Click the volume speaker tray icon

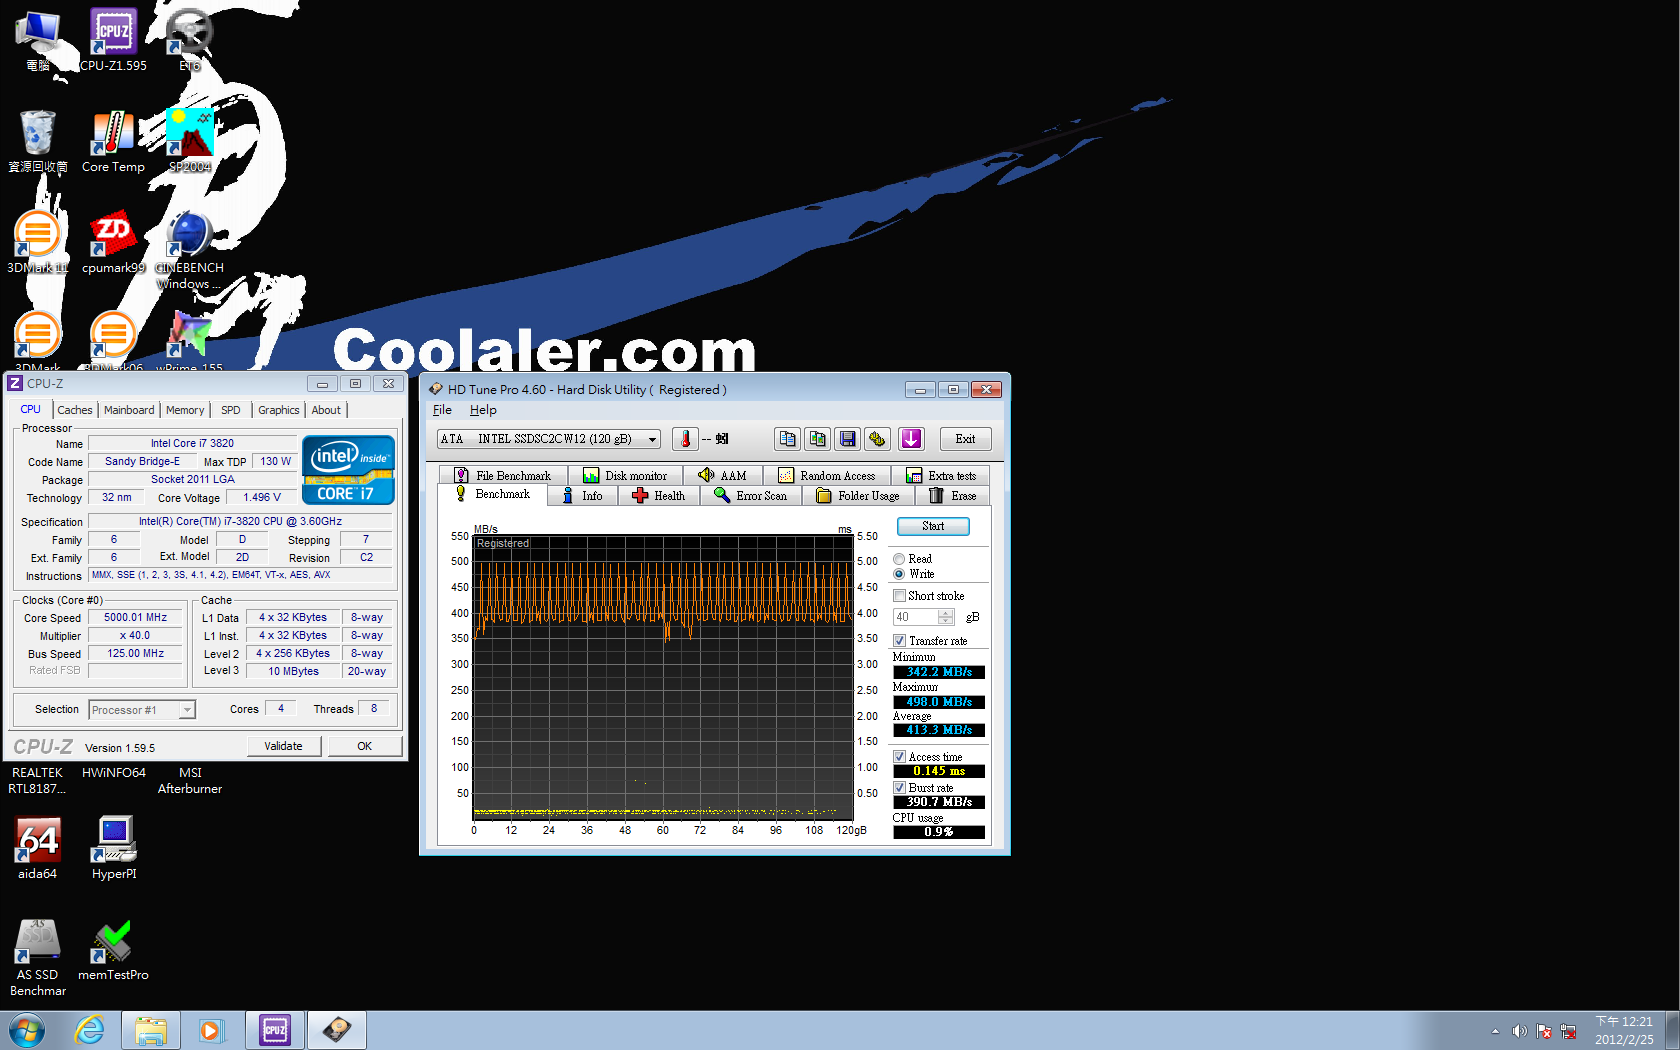(1519, 1031)
